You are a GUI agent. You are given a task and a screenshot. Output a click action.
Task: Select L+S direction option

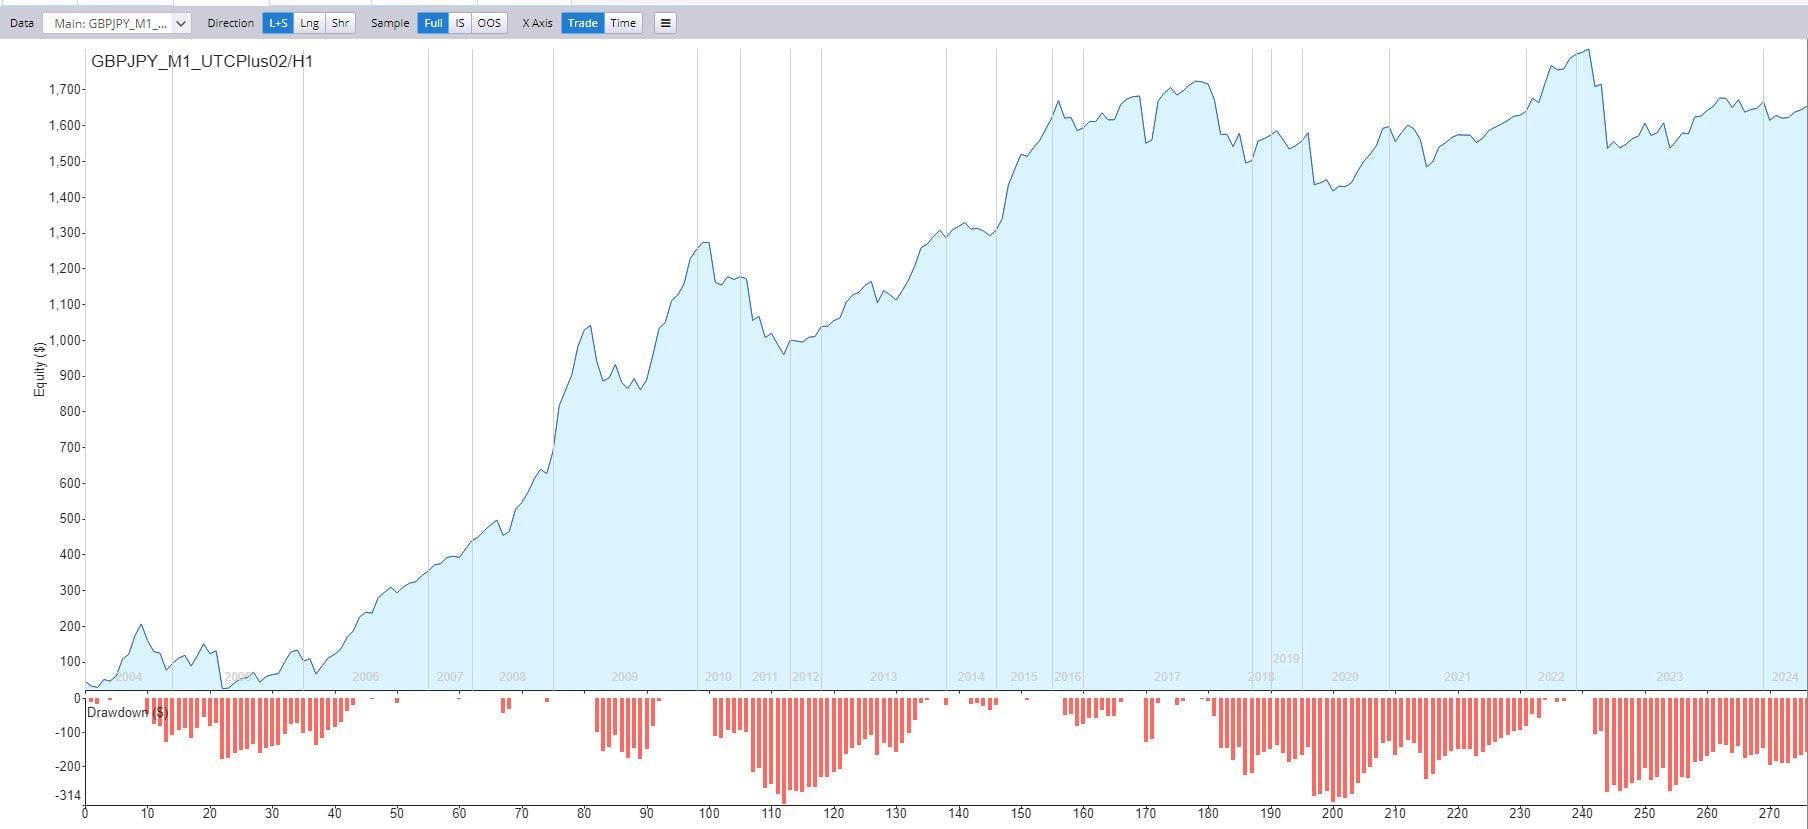278,23
